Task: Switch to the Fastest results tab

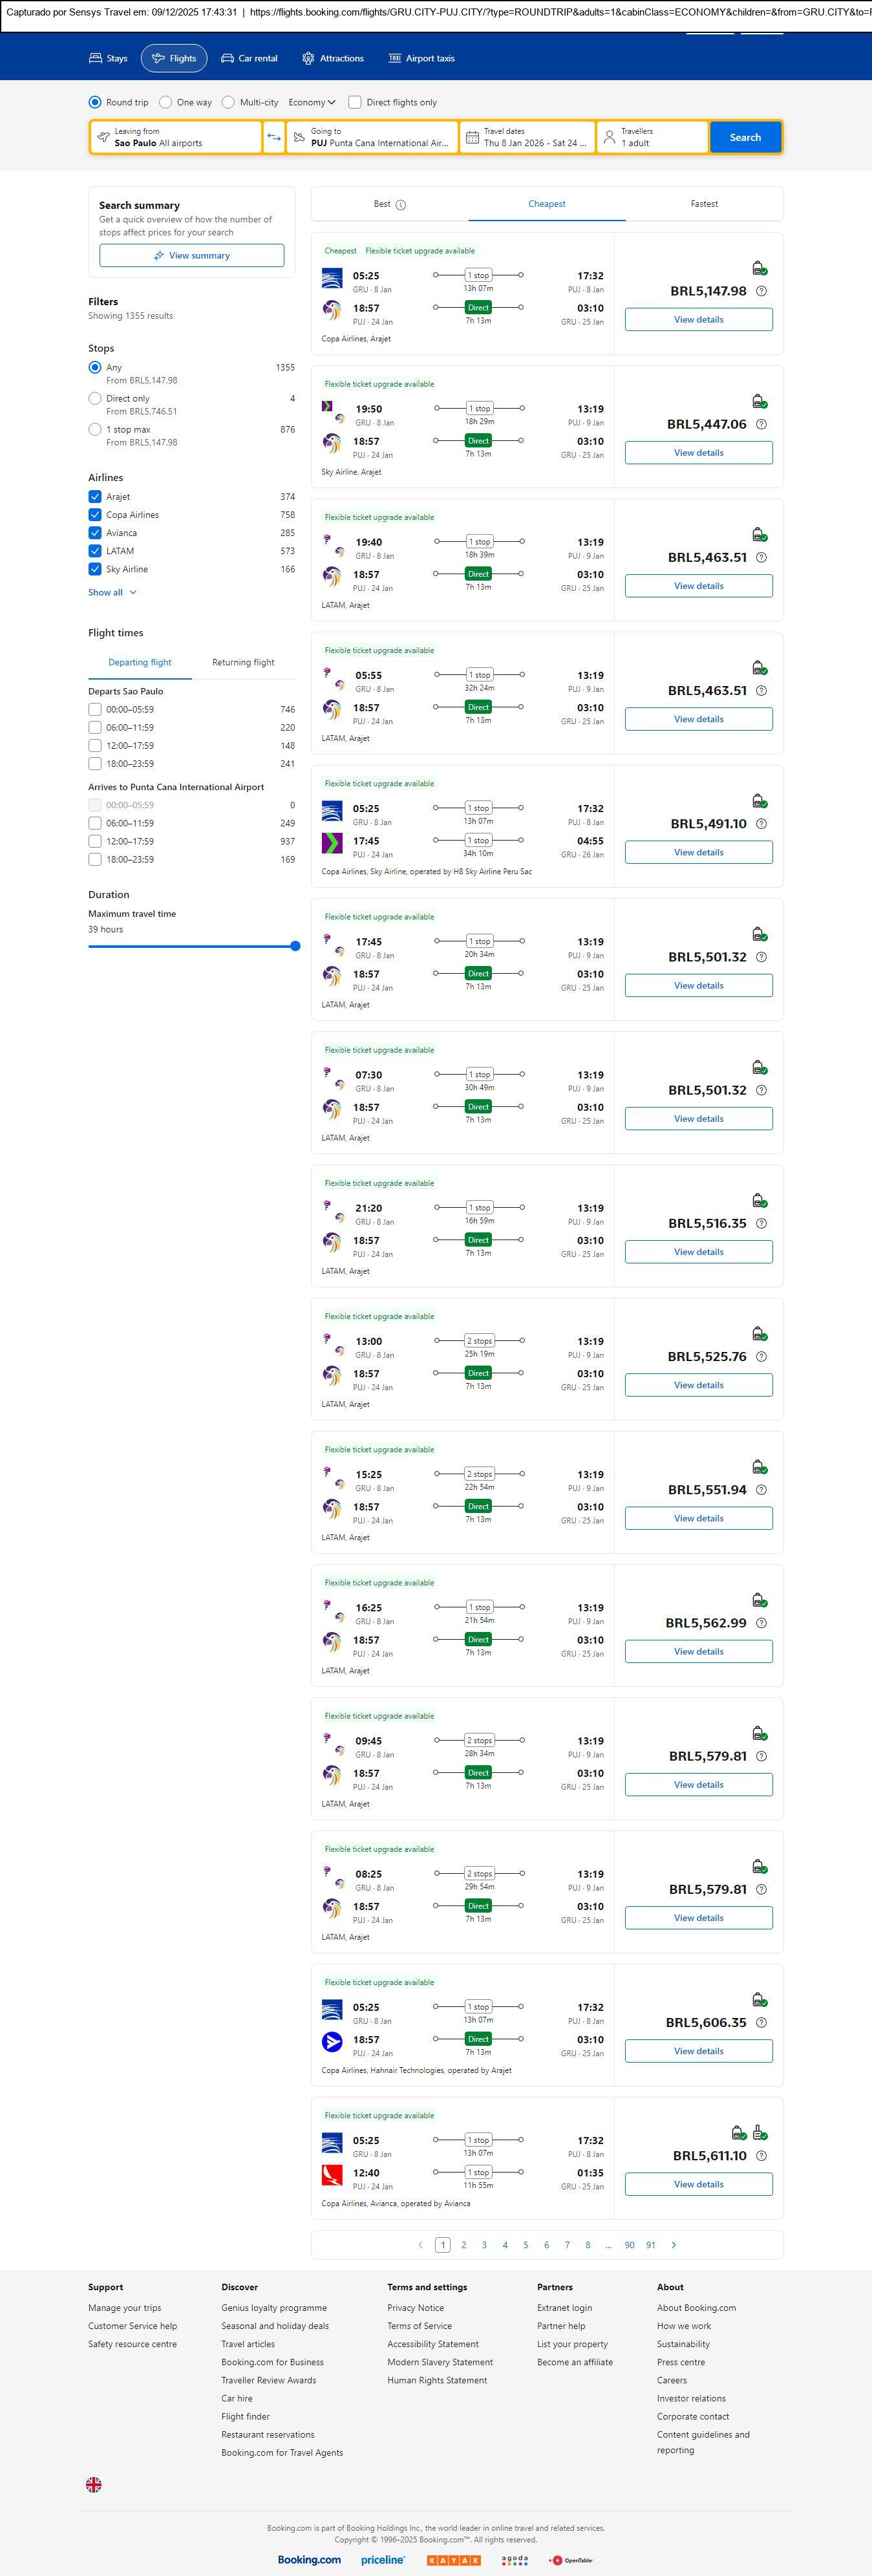Action: click(704, 204)
